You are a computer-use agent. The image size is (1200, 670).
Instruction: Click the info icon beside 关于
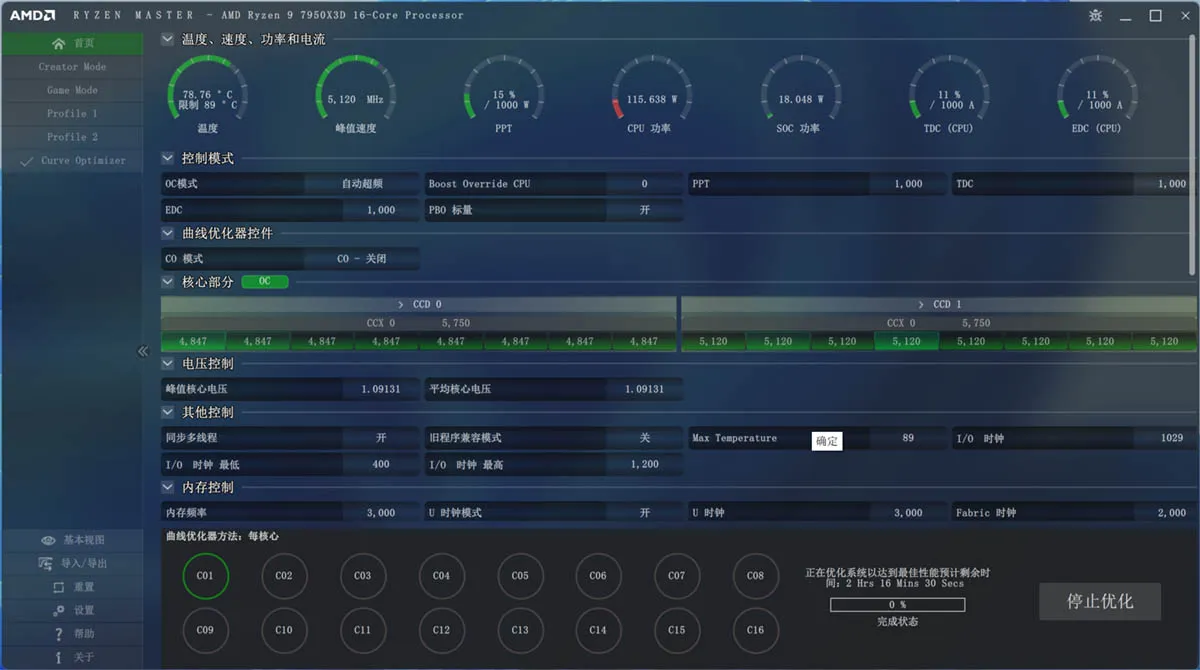[x=59, y=657]
